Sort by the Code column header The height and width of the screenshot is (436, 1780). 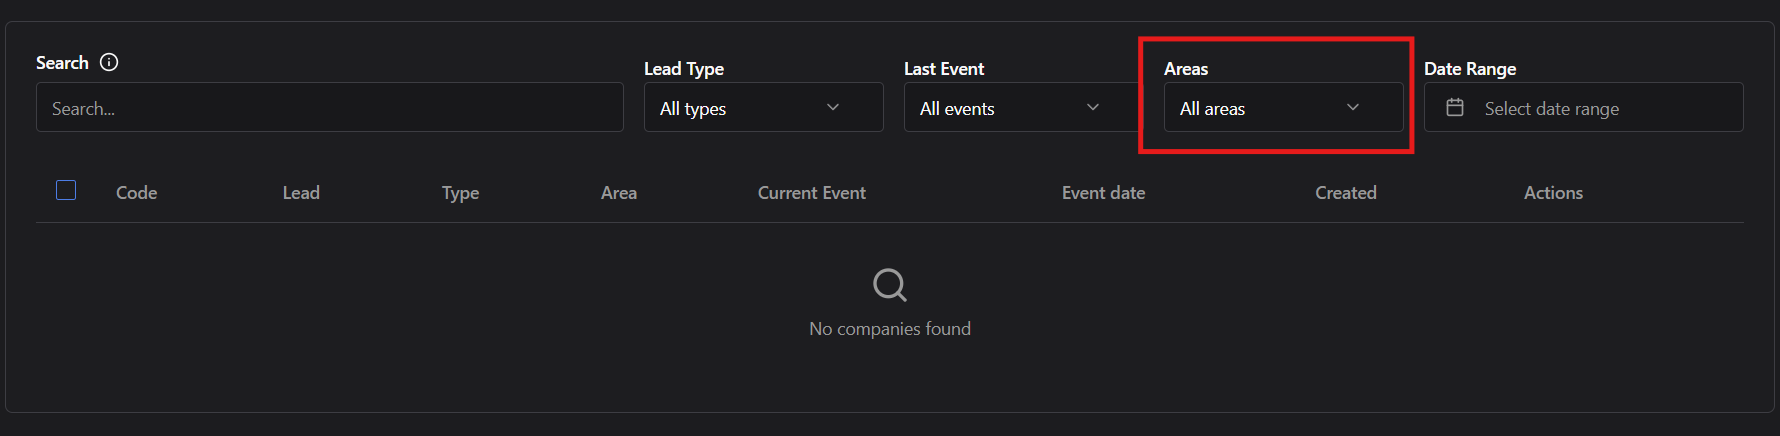pos(137,193)
